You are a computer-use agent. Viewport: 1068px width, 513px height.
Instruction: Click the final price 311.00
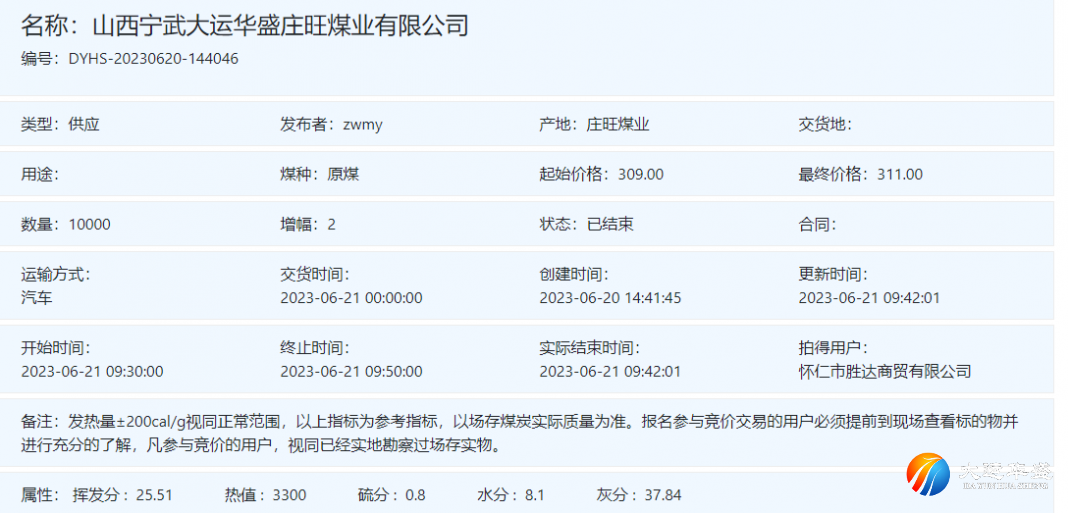[899, 174]
